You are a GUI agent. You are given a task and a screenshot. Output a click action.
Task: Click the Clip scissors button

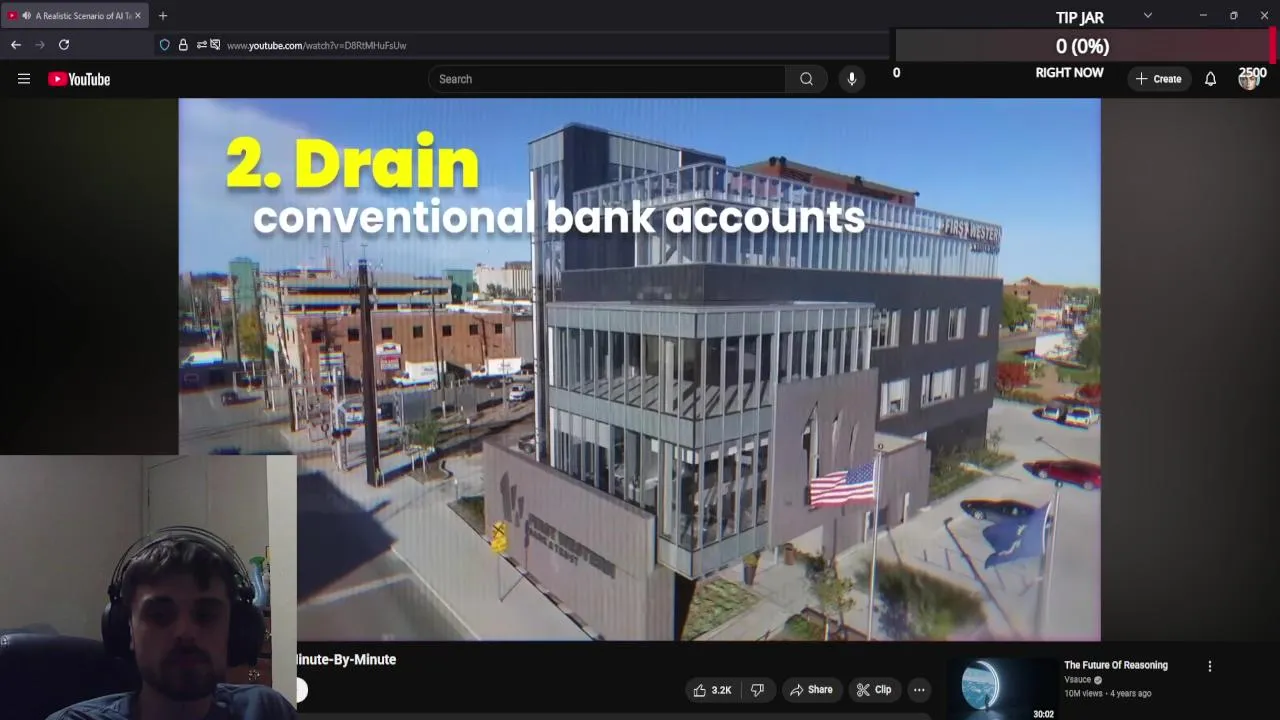click(874, 690)
